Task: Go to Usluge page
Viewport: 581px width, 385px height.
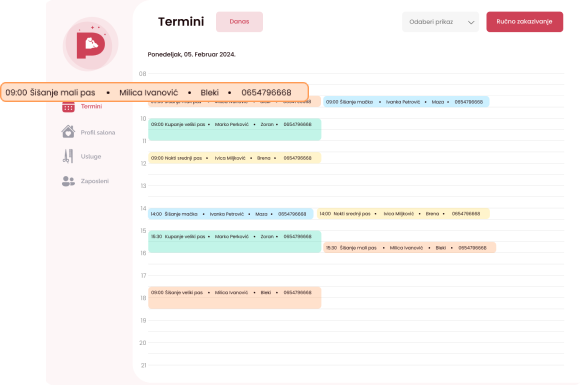Action: coord(91,156)
